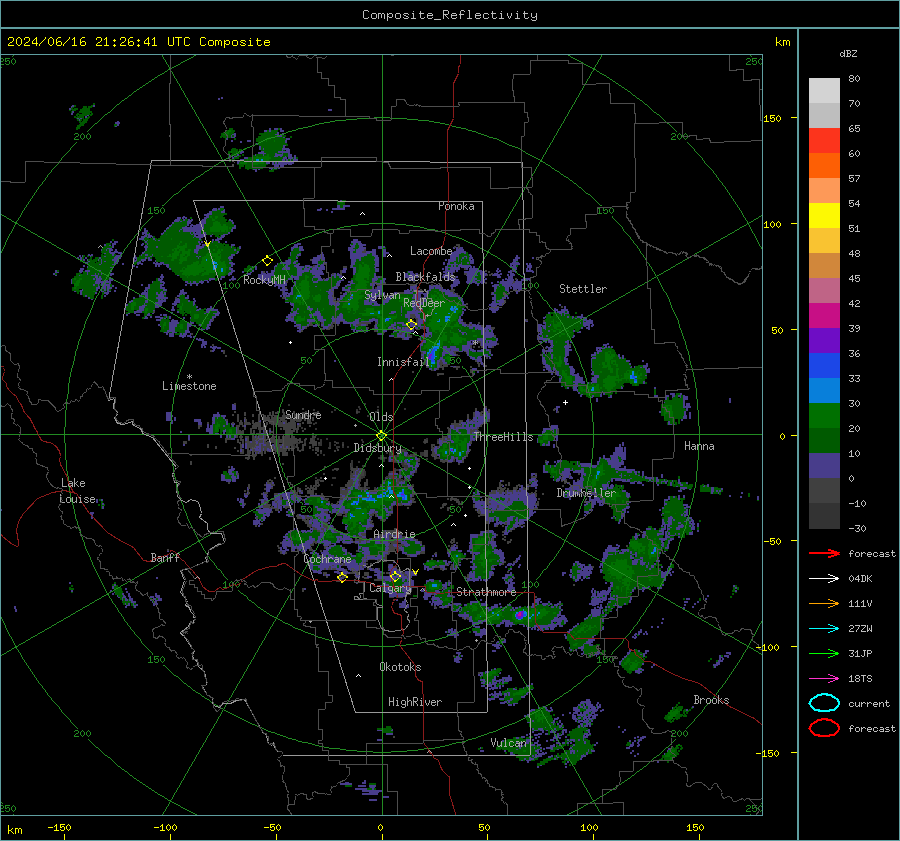This screenshot has width=900, height=841.
Task: Click the Airdrie city label
Action: tap(394, 534)
